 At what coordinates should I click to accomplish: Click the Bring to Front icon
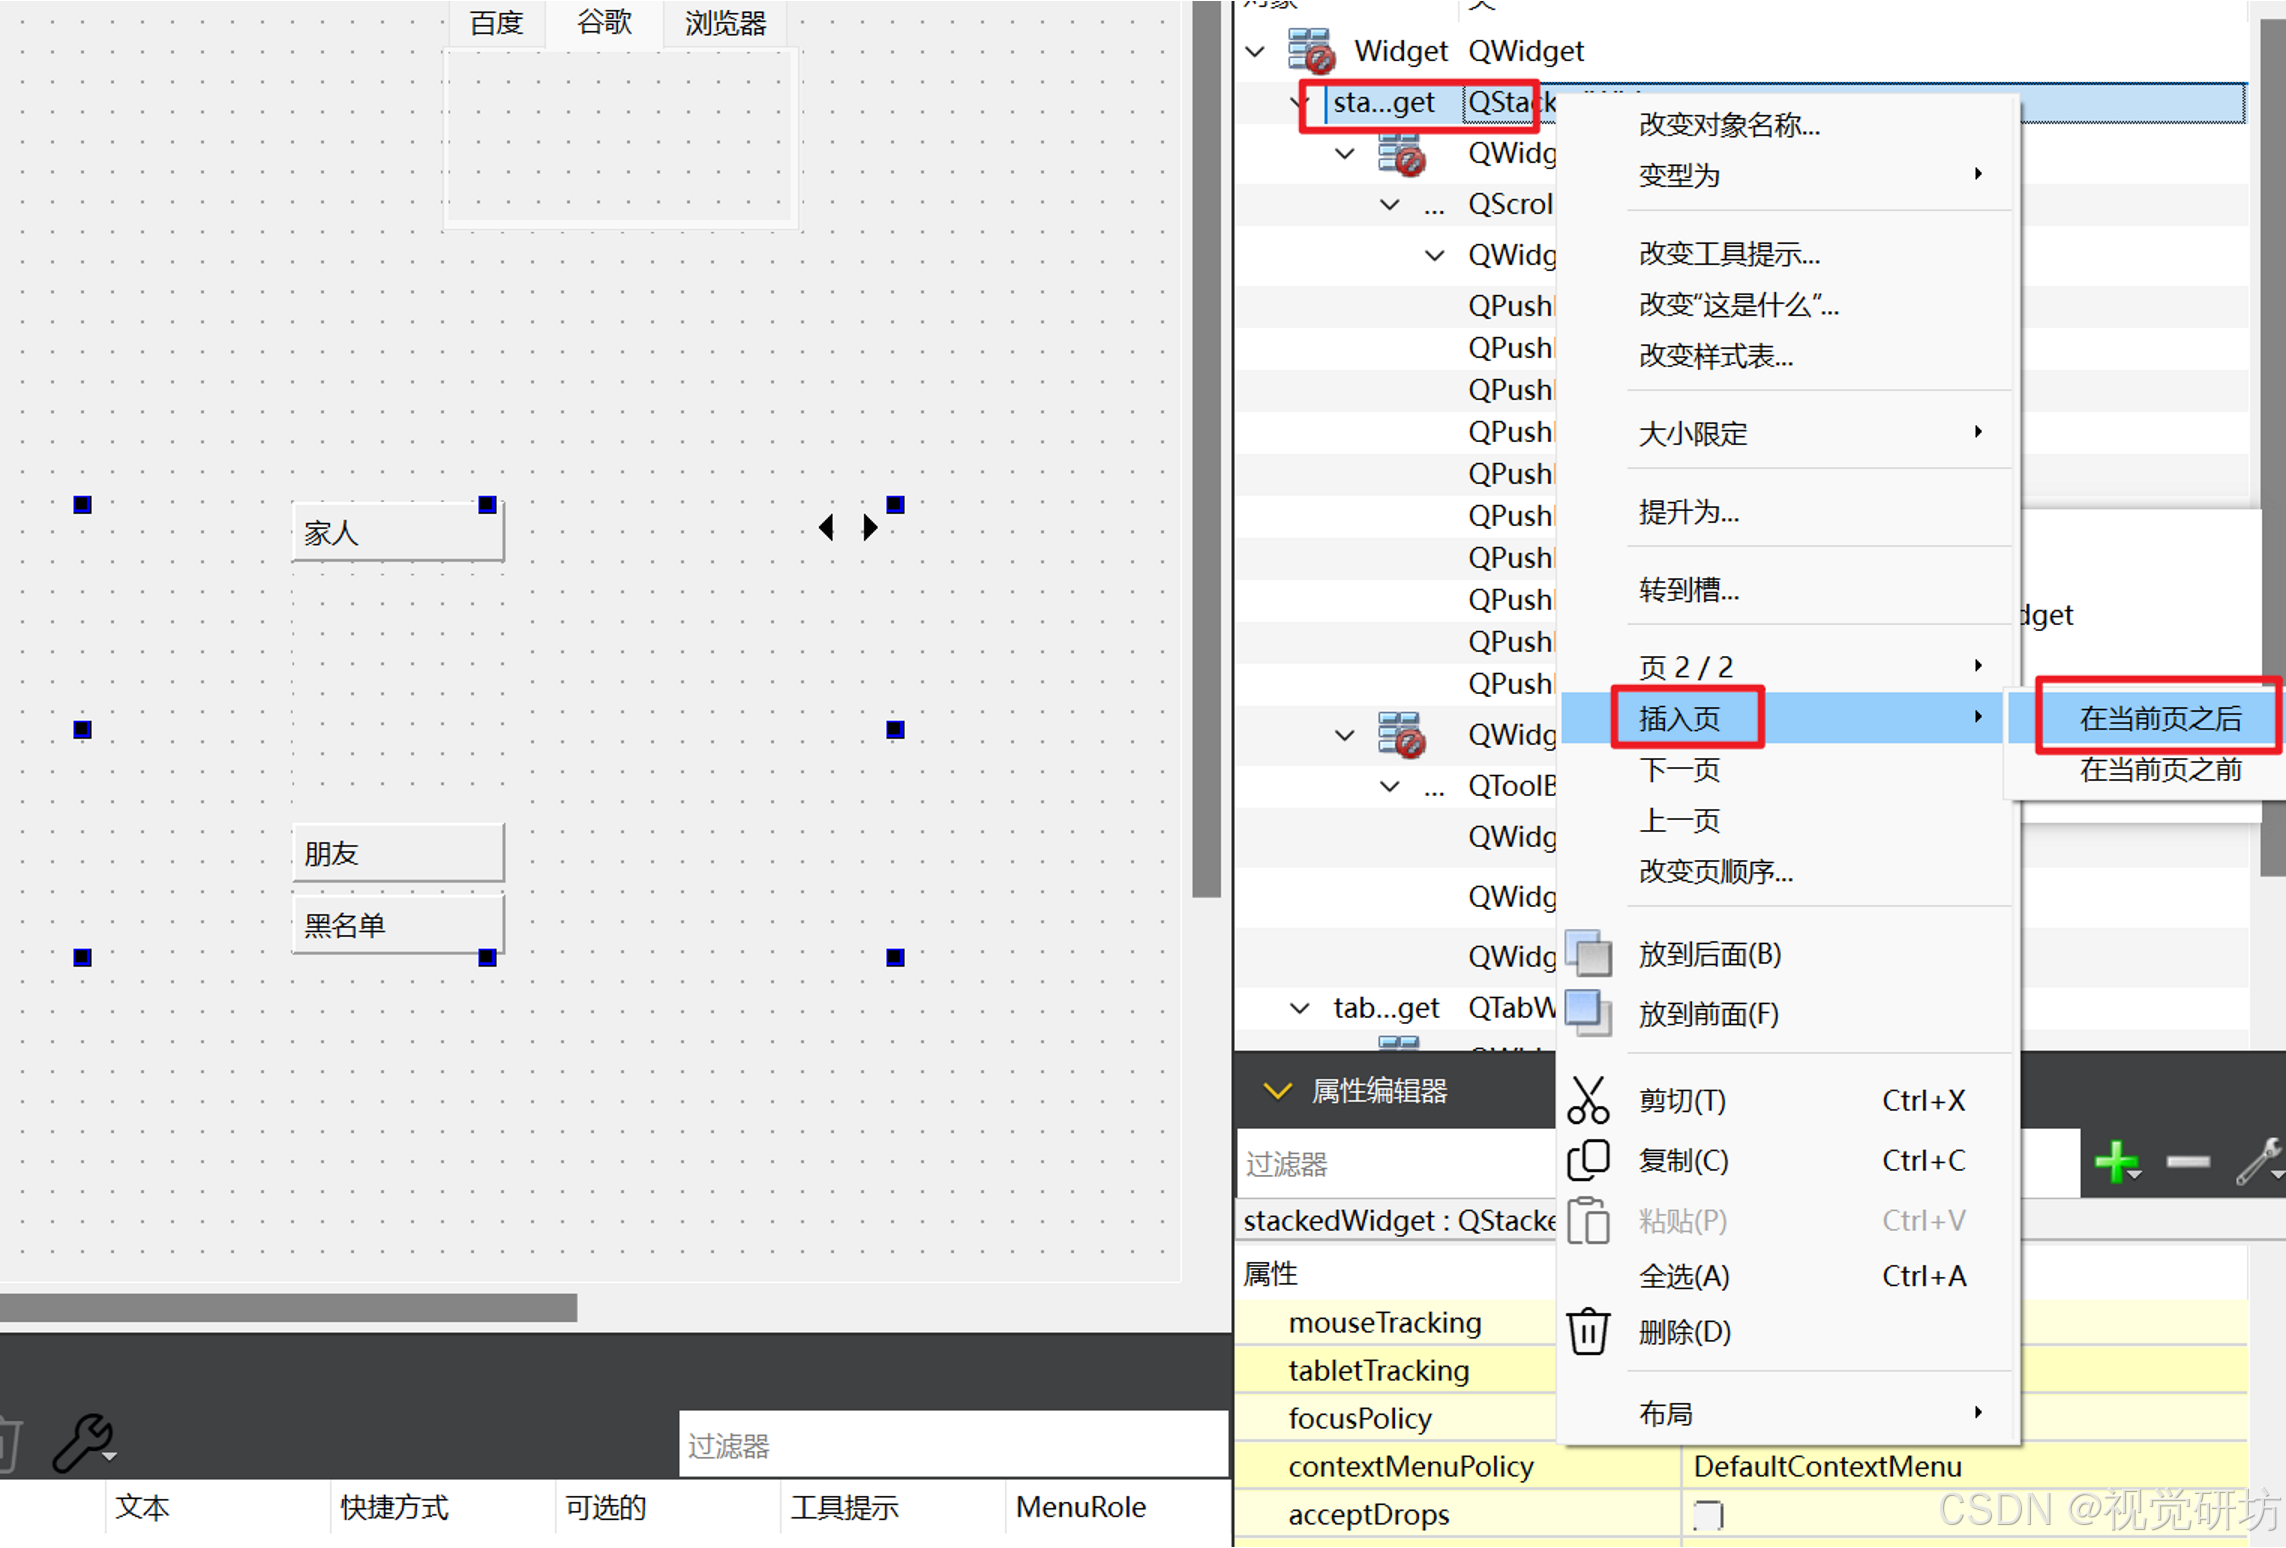point(1587,1013)
